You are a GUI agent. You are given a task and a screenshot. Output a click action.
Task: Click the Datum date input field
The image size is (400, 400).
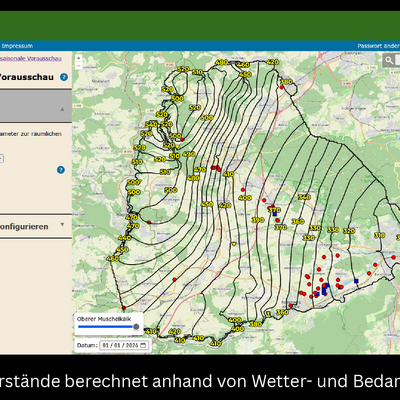coord(124,345)
